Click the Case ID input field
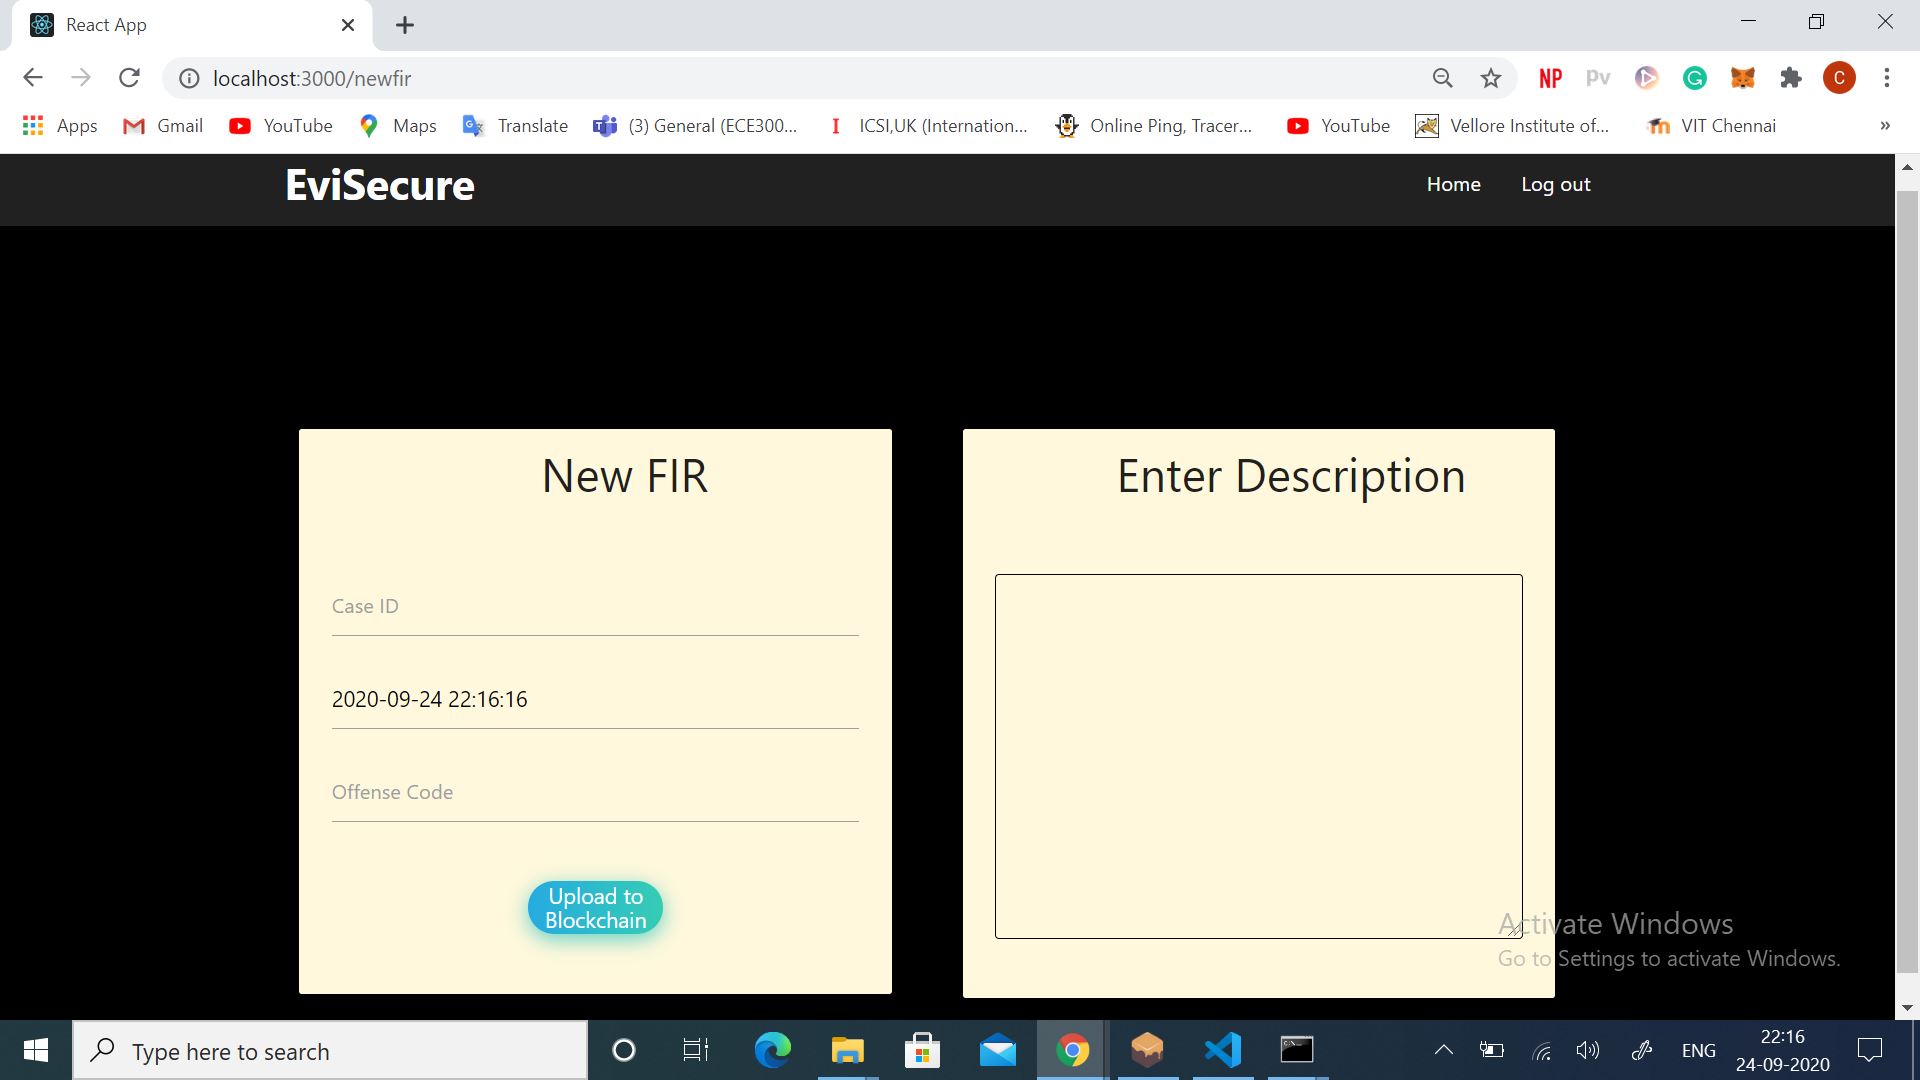1920x1080 pixels. click(x=595, y=607)
